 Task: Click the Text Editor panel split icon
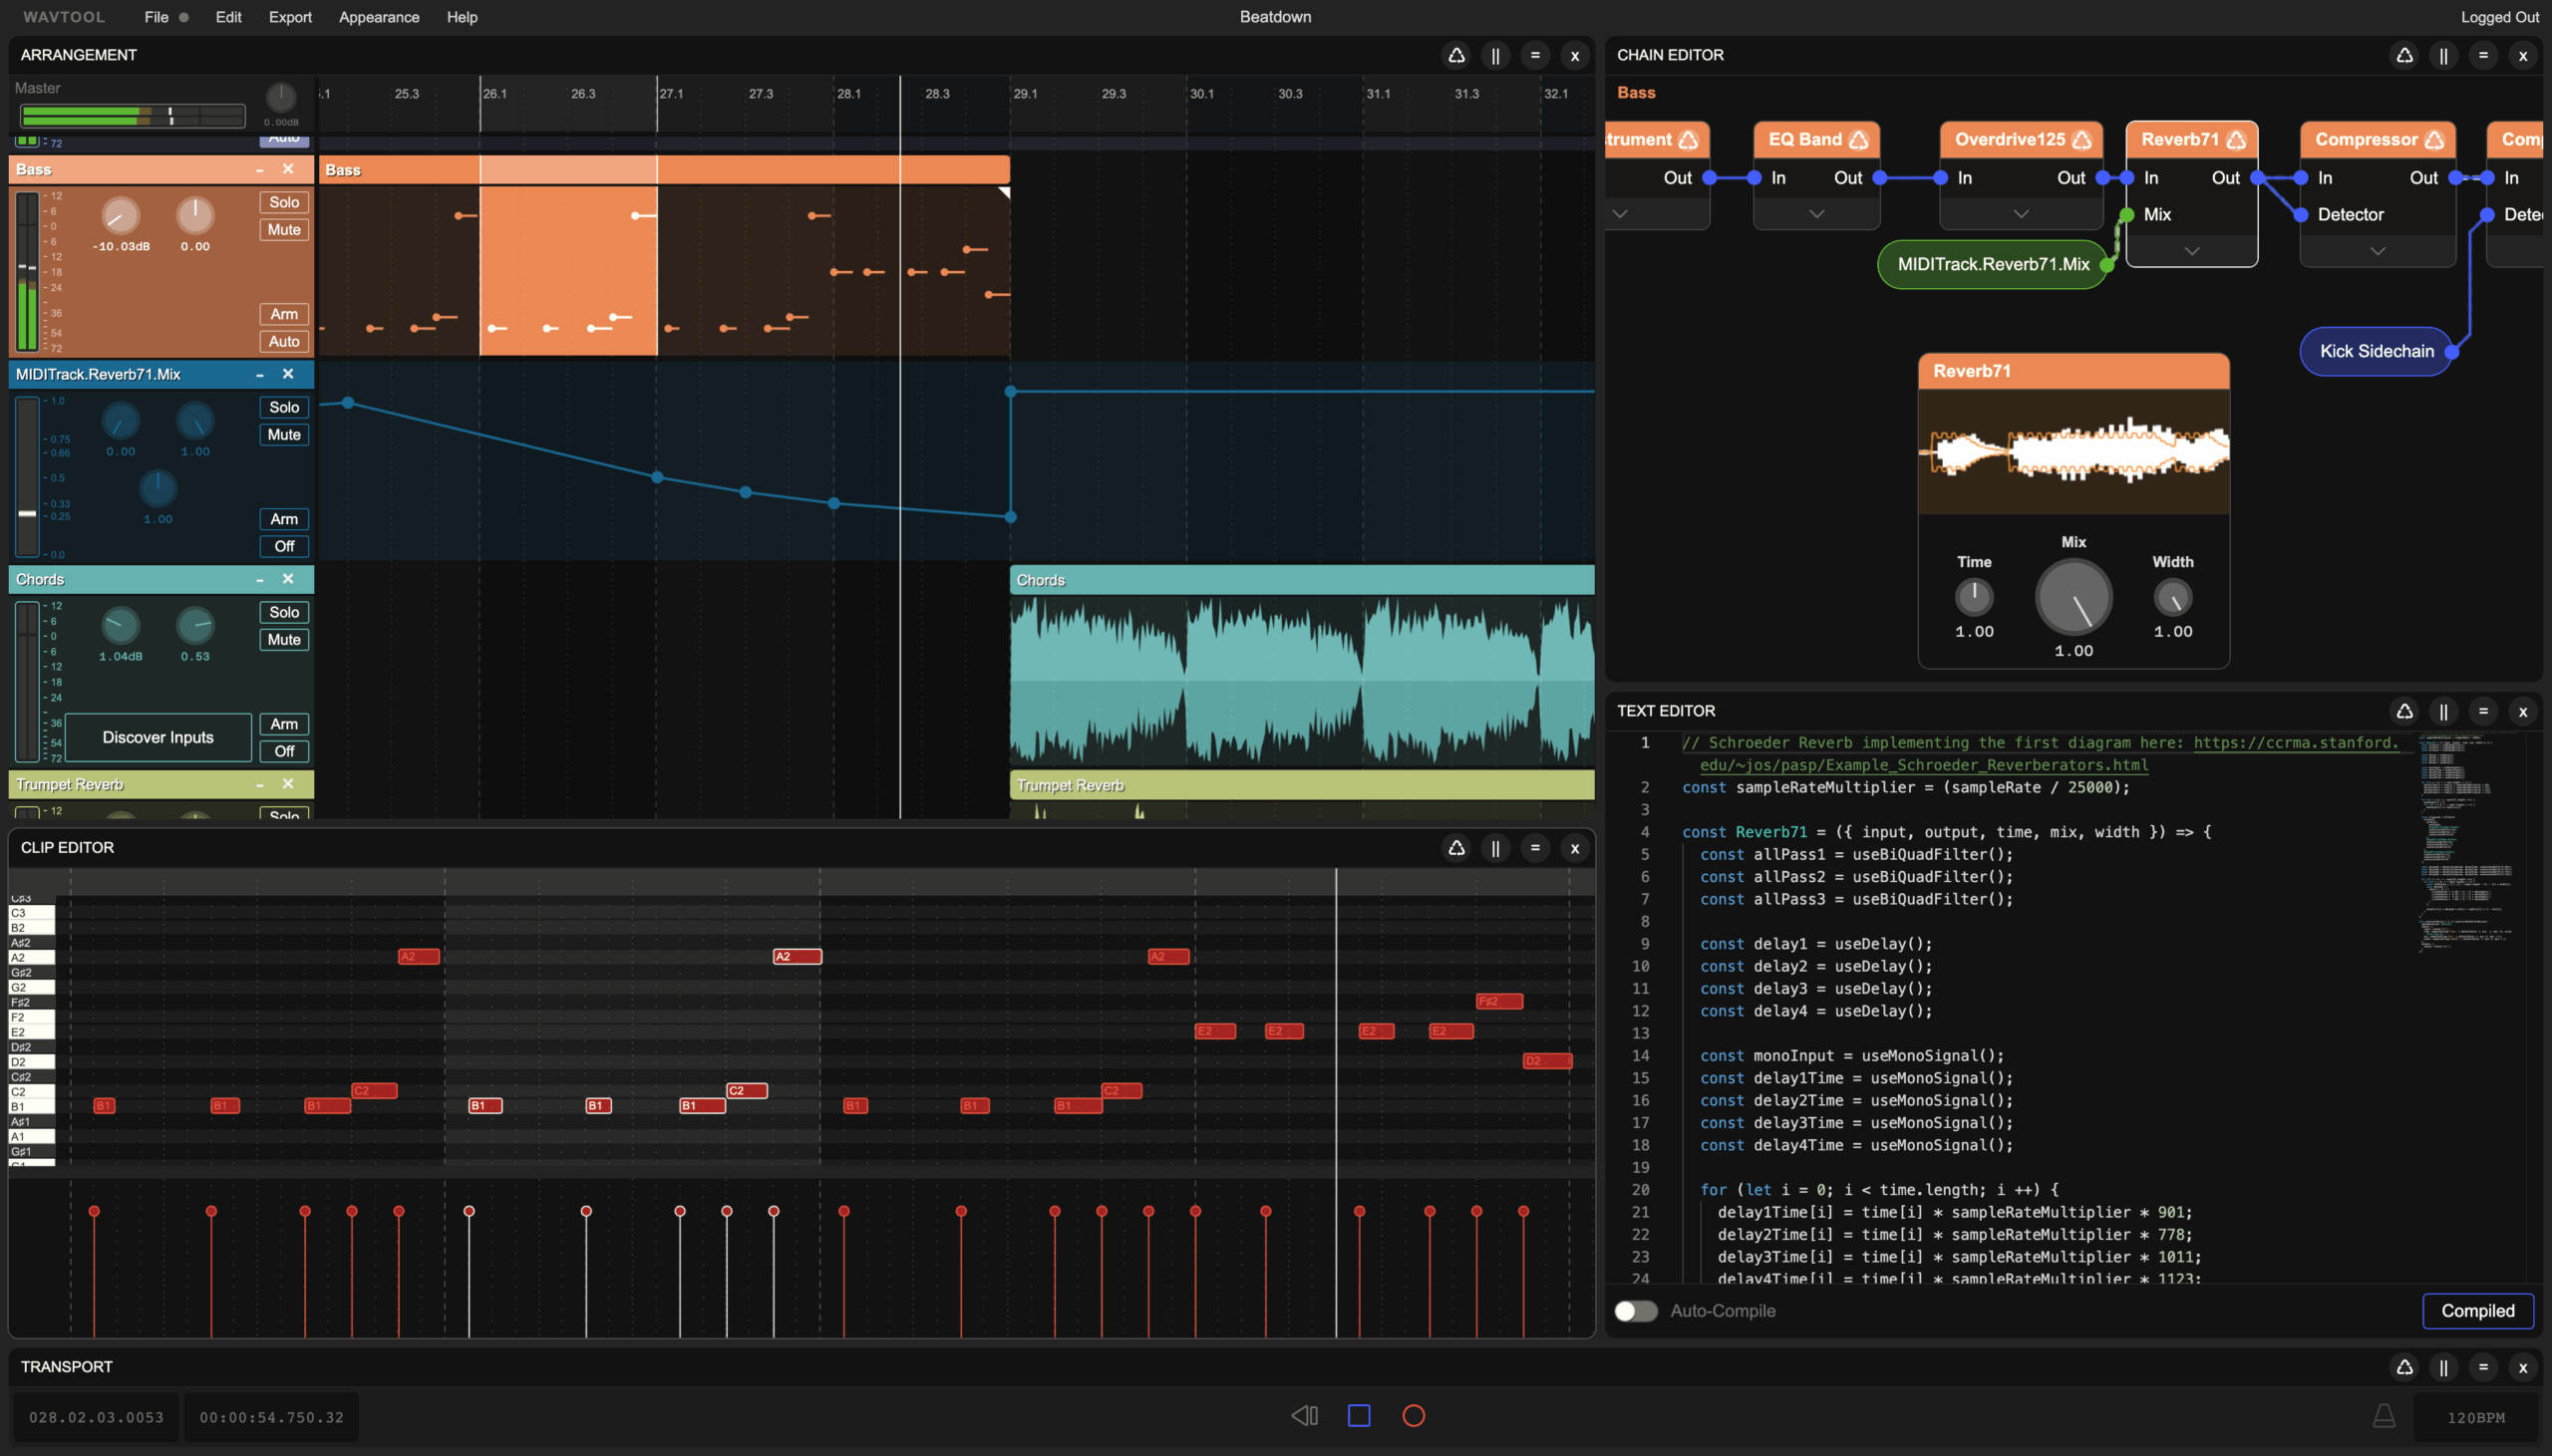click(2443, 711)
